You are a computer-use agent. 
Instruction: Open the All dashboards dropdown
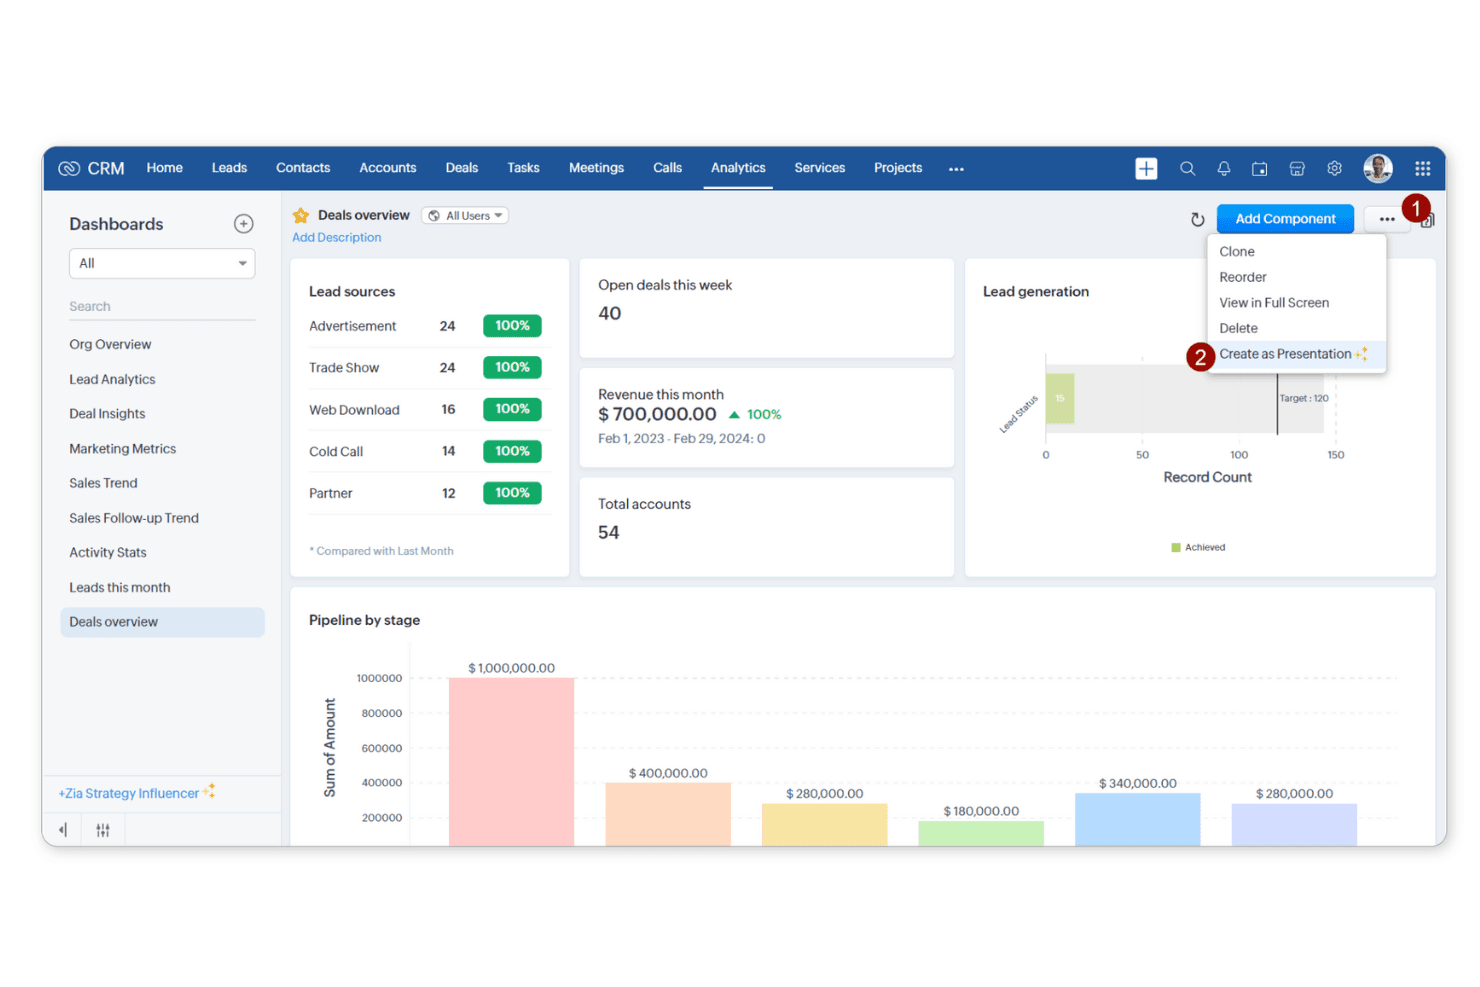point(162,263)
